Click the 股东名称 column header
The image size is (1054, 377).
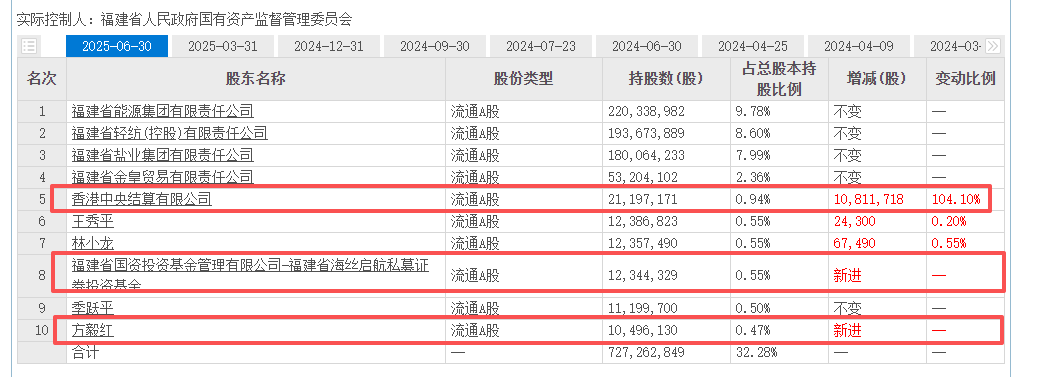tap(255, 79)
